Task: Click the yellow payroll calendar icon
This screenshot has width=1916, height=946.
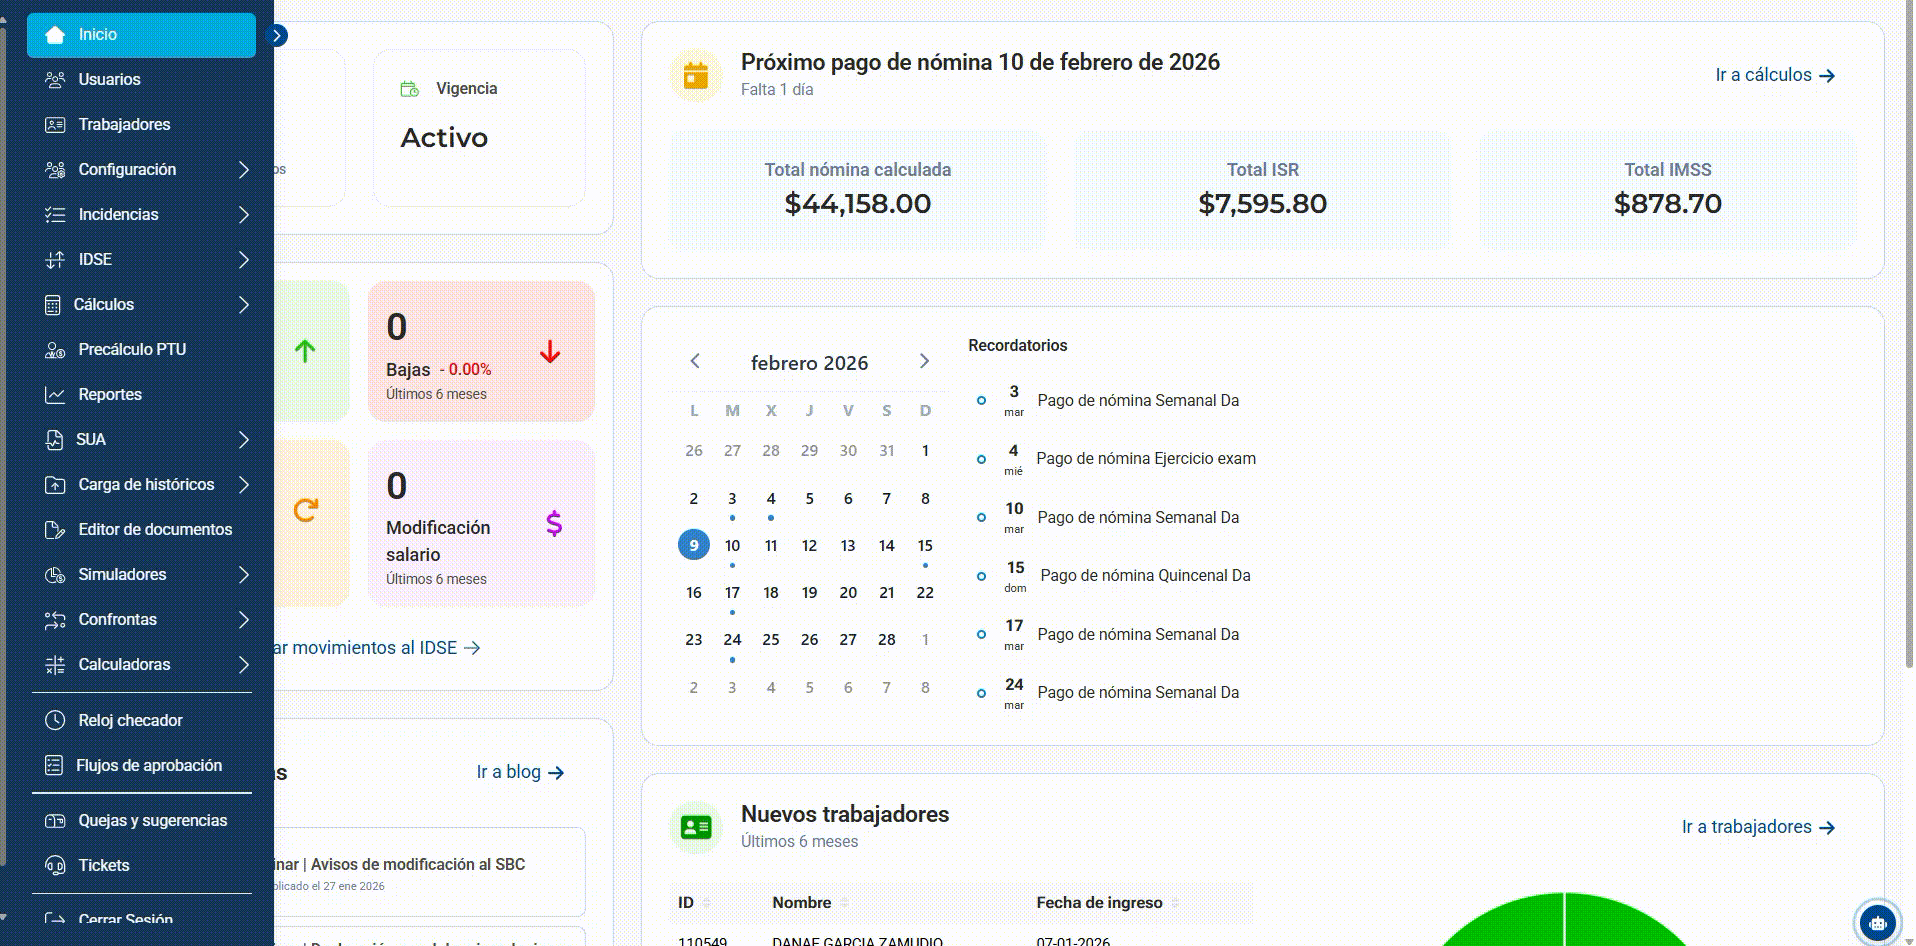Action: point(696,75)
